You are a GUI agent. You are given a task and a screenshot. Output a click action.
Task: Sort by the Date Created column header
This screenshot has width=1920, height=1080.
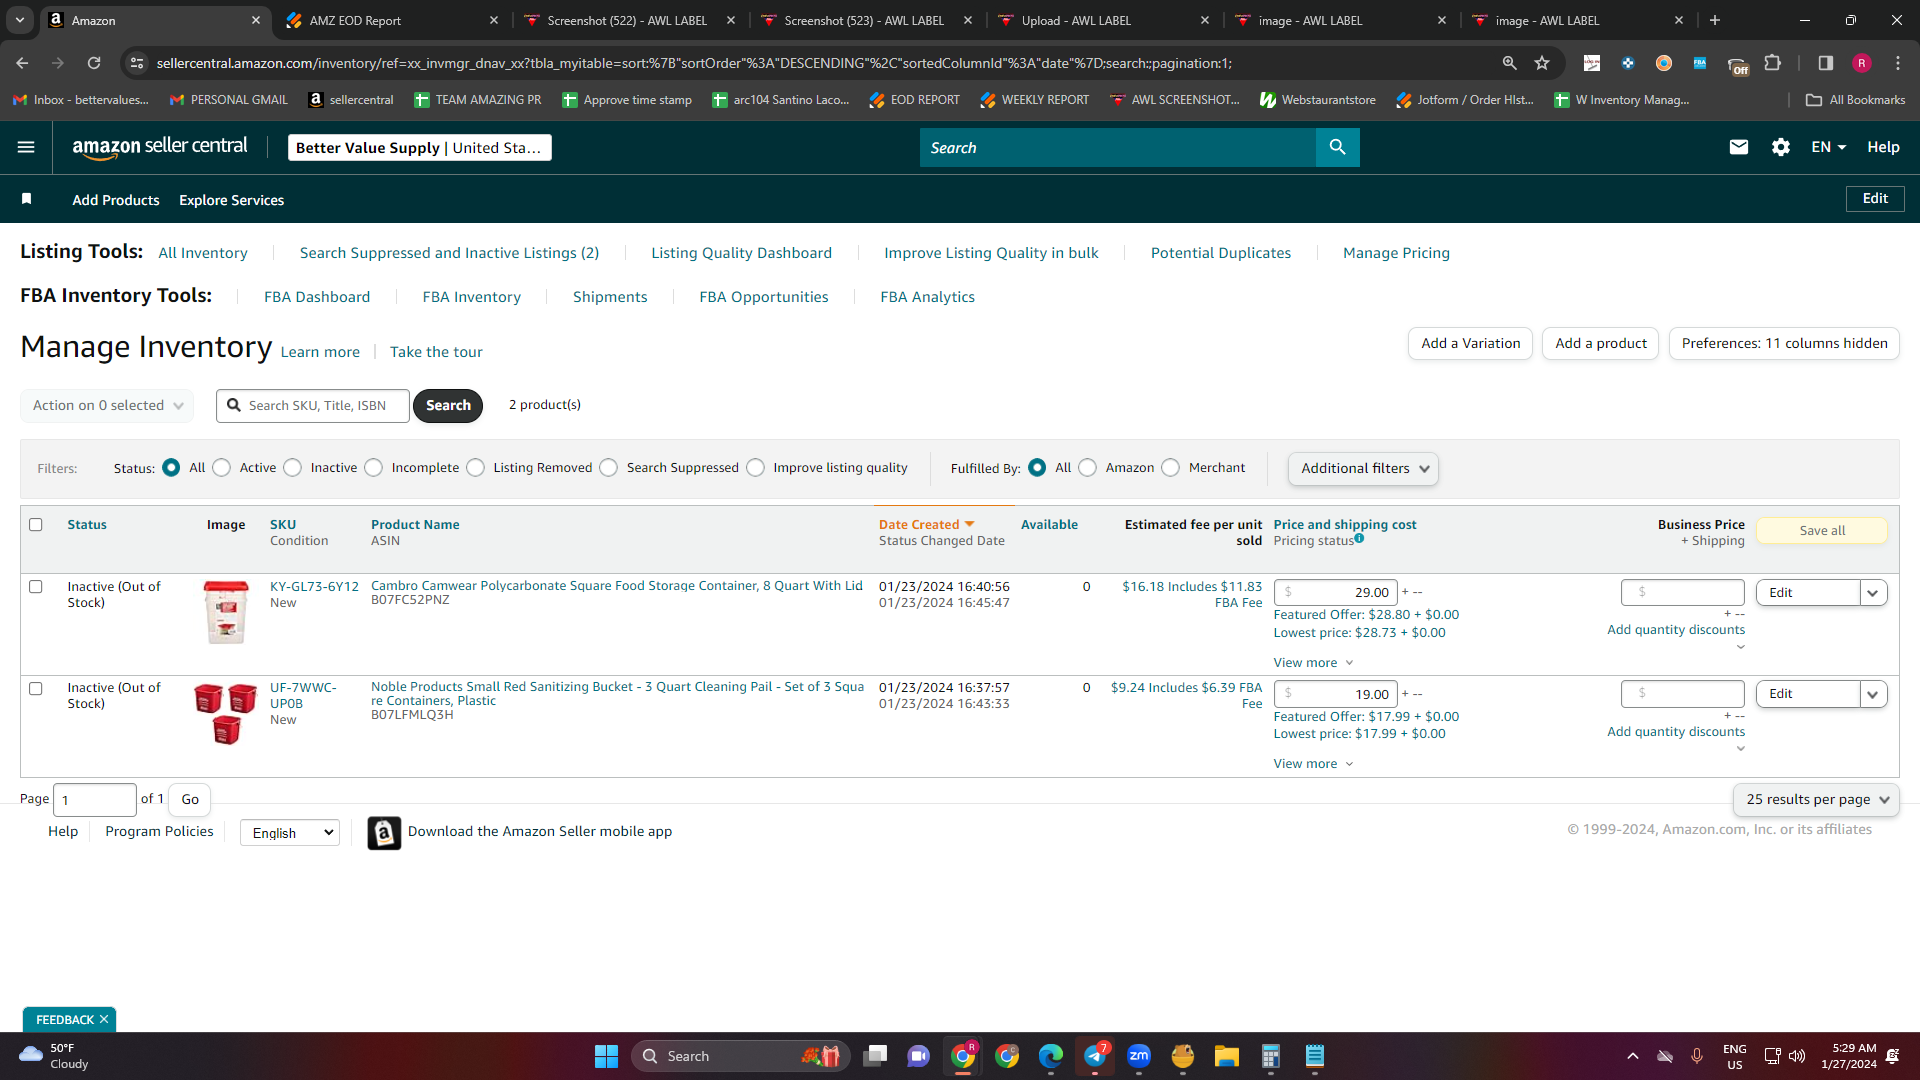[x=926, y=524]
